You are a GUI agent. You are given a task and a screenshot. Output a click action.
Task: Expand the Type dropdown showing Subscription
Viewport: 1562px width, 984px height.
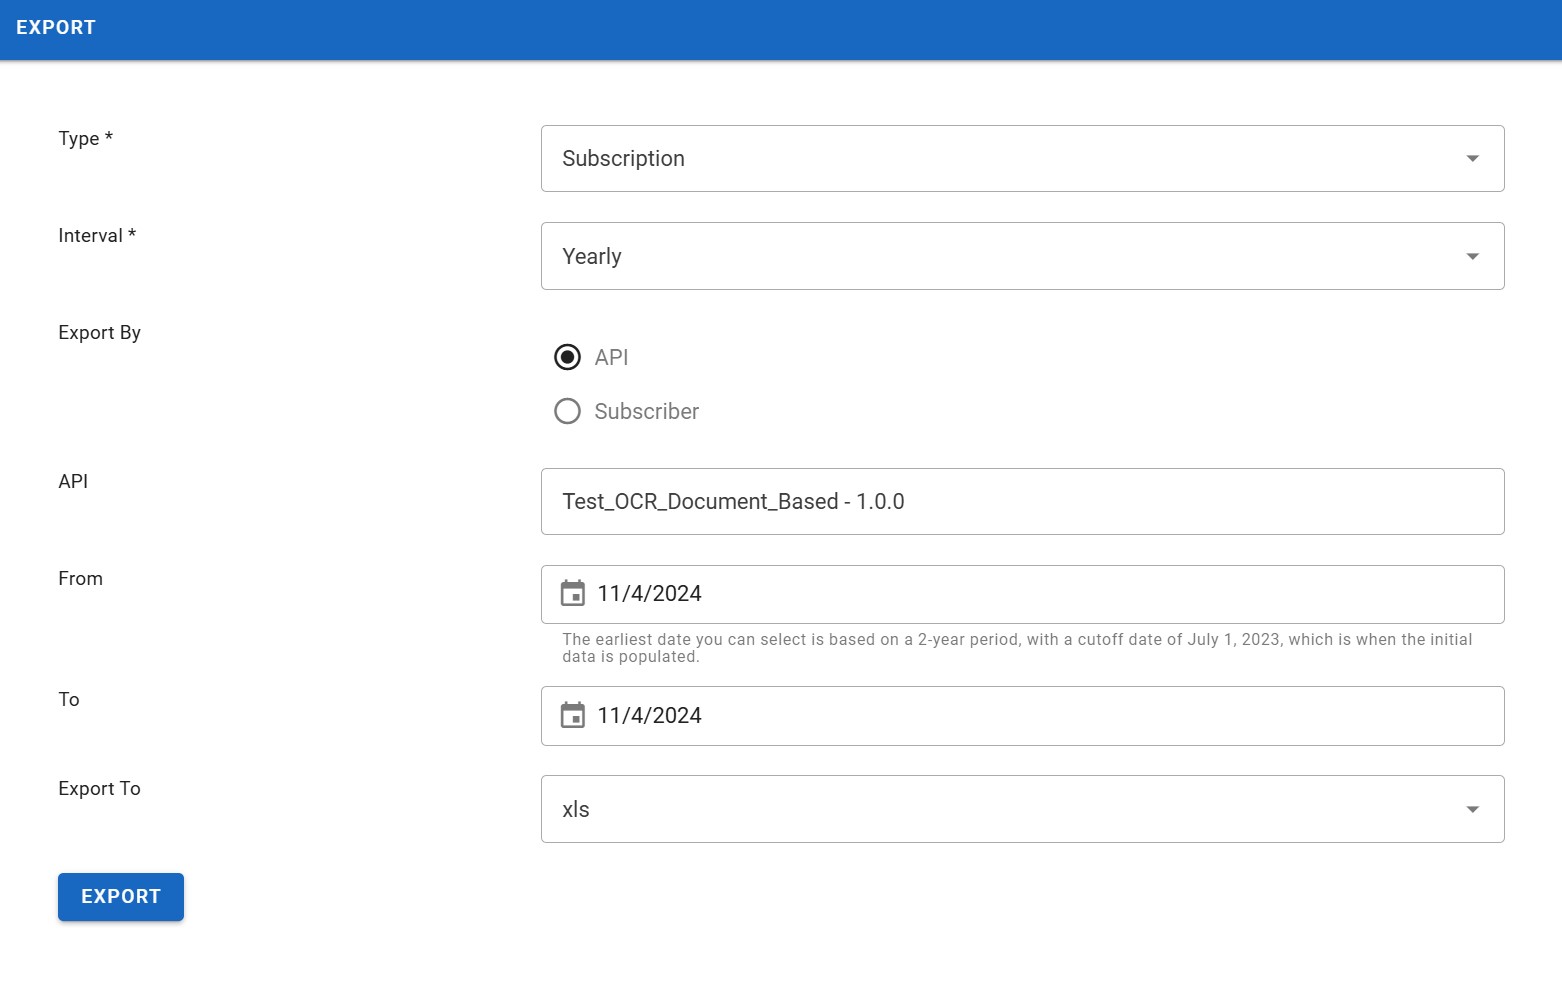pos(1000,159)
